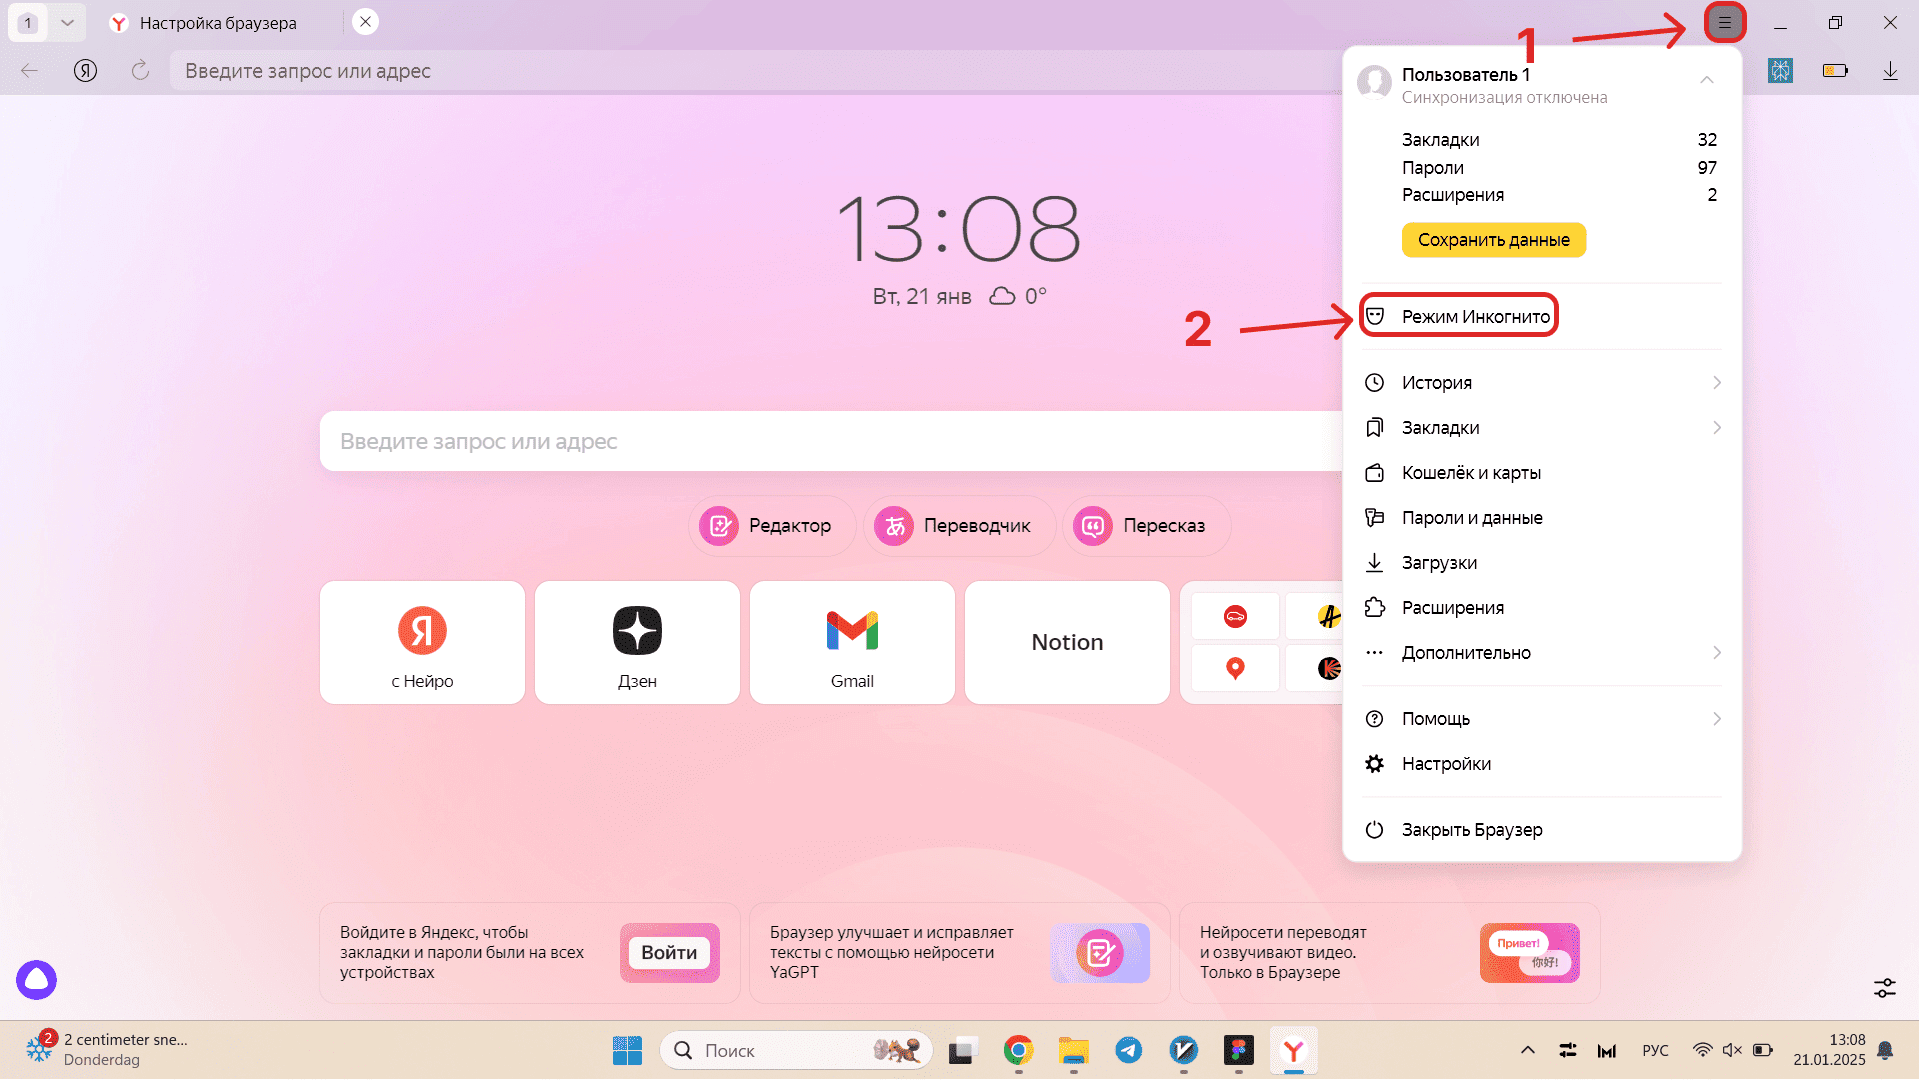
Task: Open the Yandex browser hamburger menu
Action: tap(1725, 22)
